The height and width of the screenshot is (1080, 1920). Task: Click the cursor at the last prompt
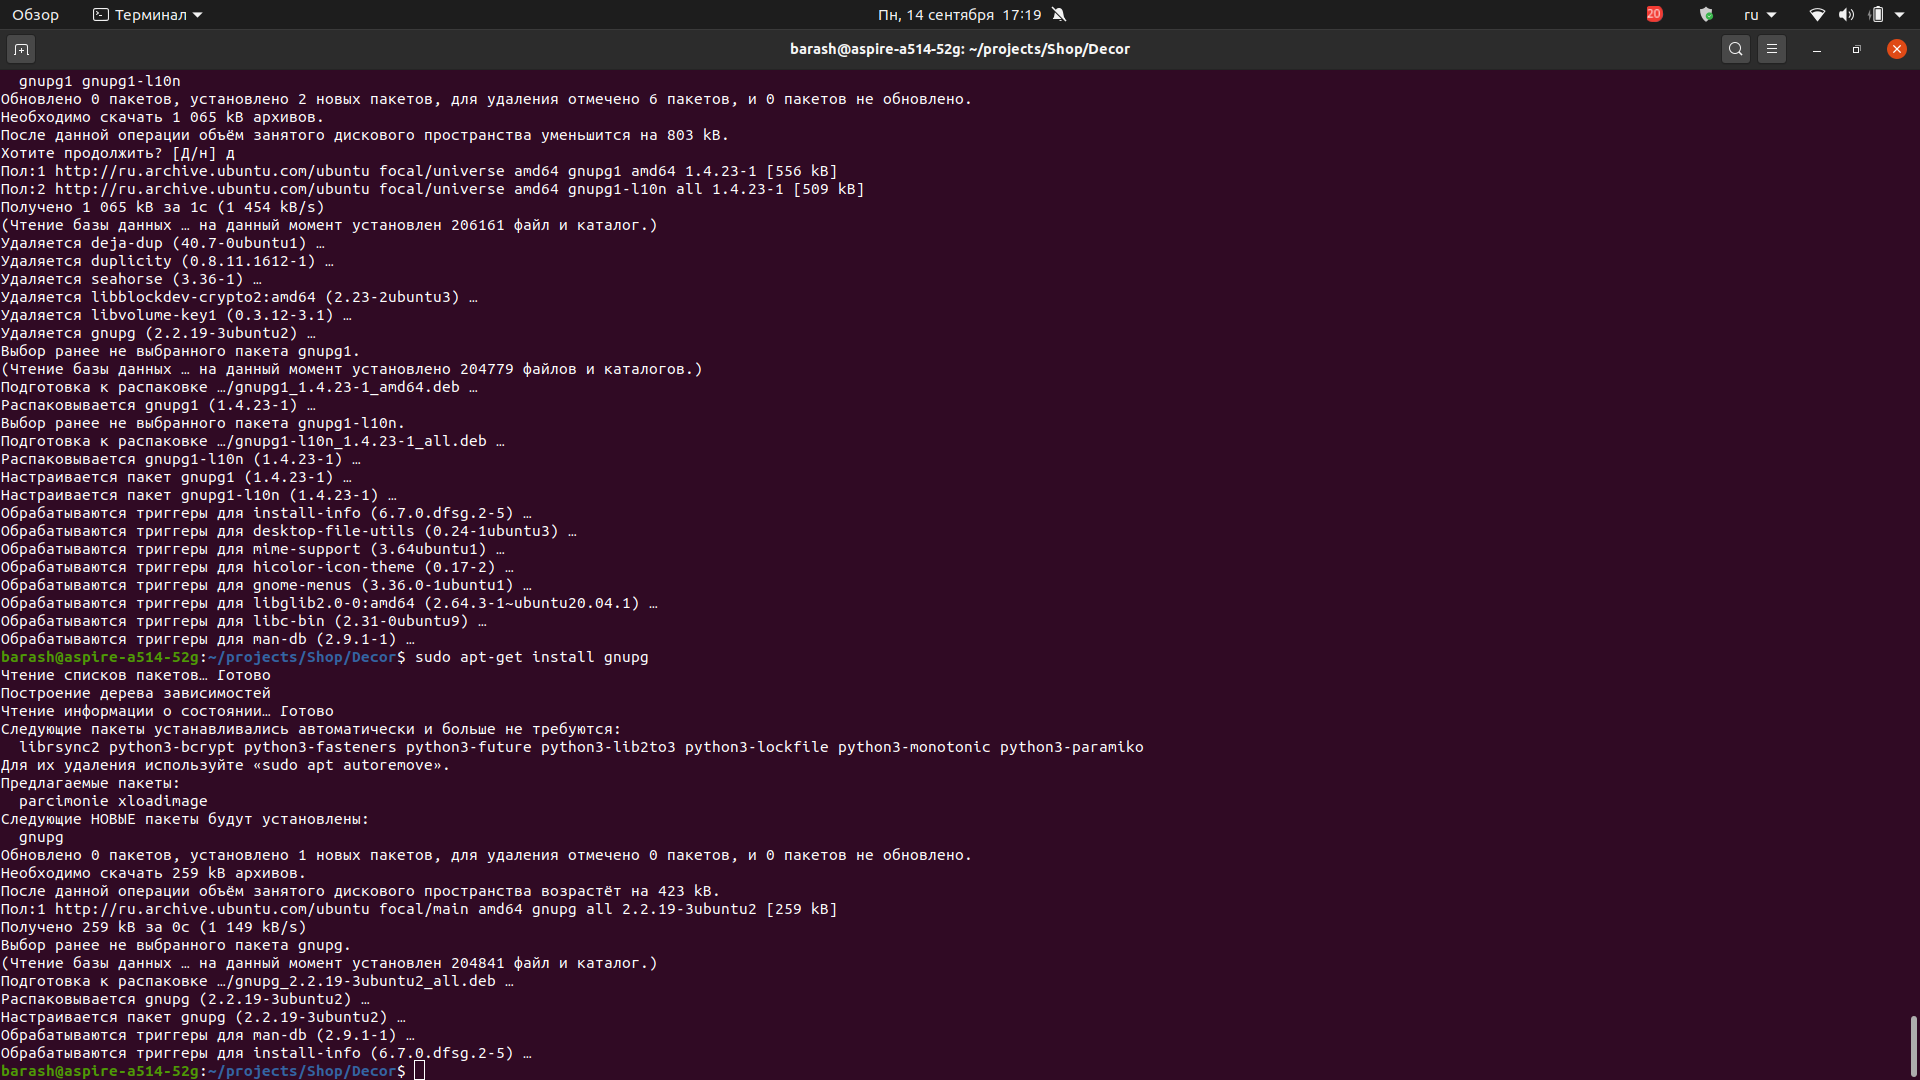point(420,1071)
